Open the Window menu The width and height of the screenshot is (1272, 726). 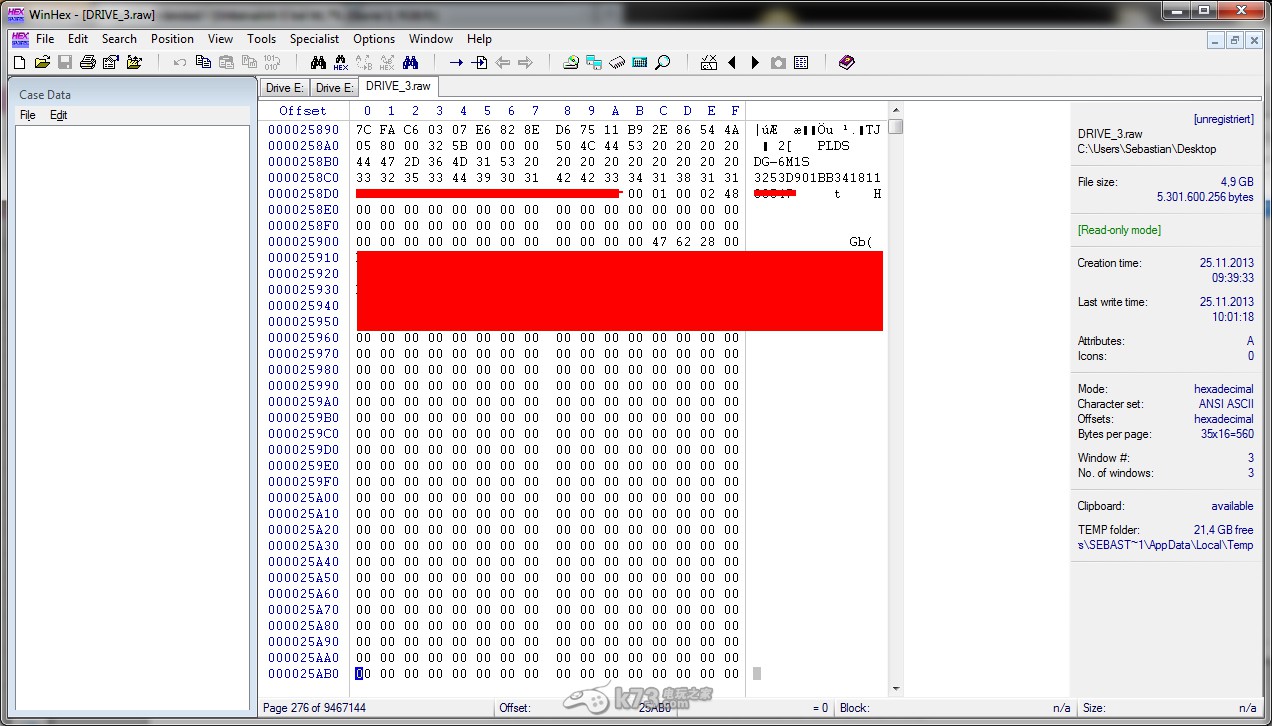coord(431,39)
